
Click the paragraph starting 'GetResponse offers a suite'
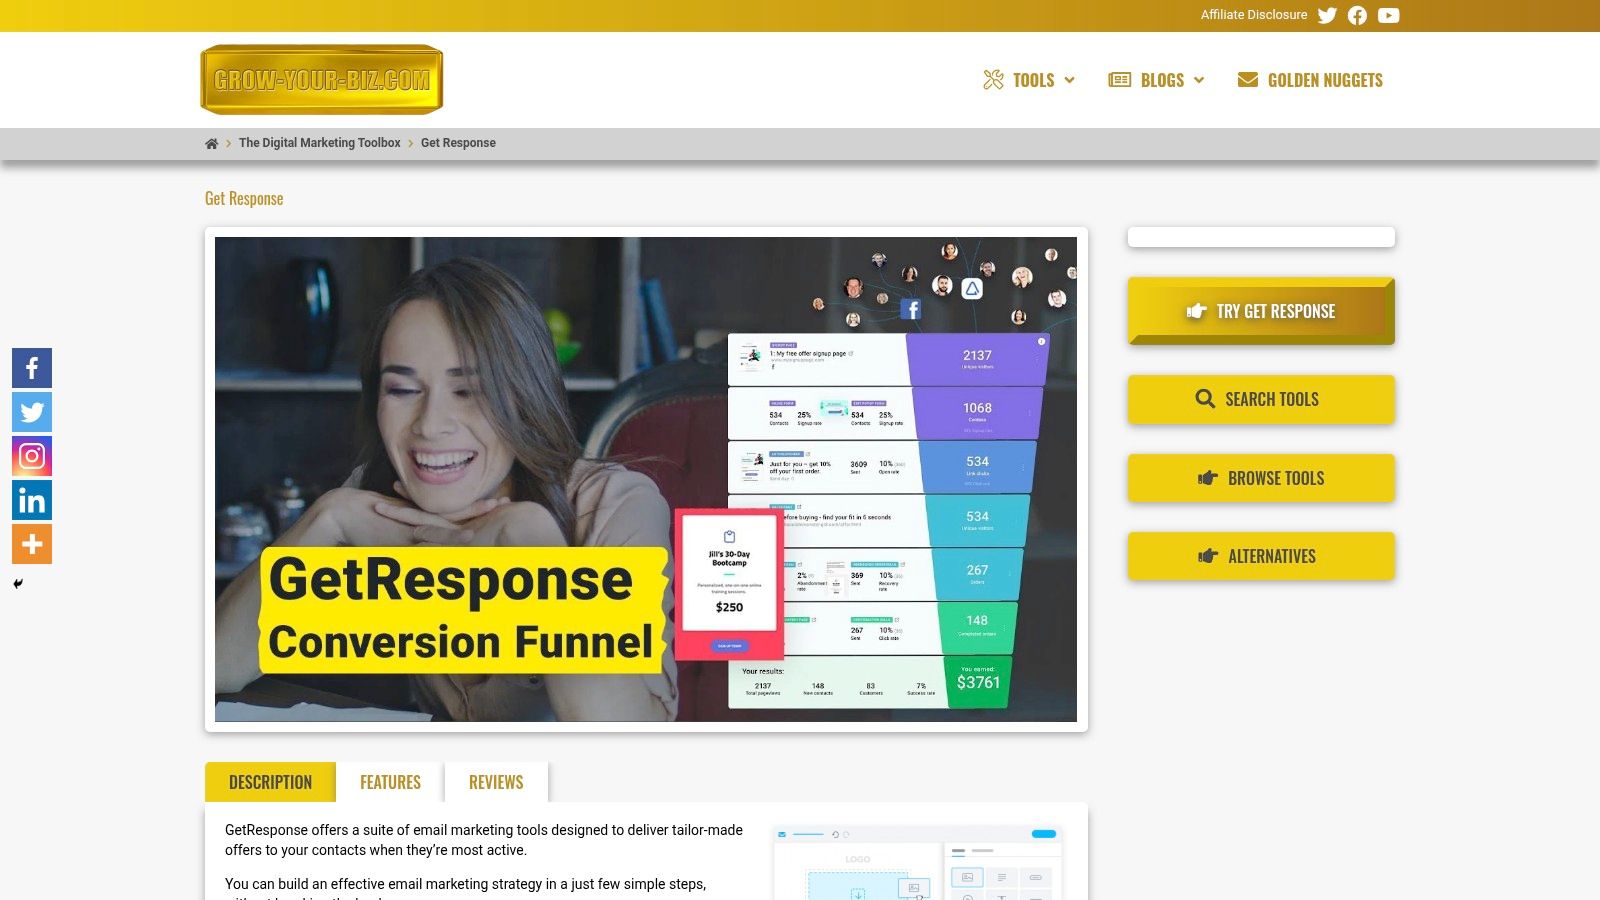coord(484,840)
